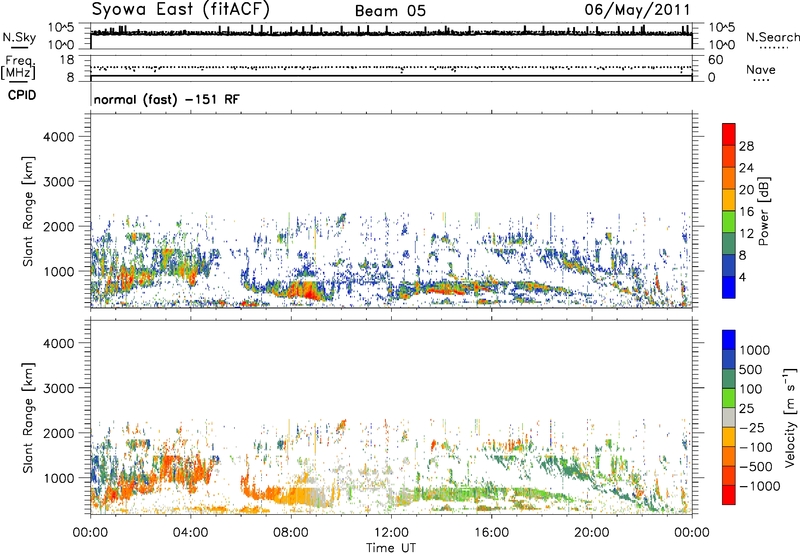The image size is (800, 554).
Task: Click the '20:00' time axis tick label
Action: pyautogui.click(x=591, y=533)
